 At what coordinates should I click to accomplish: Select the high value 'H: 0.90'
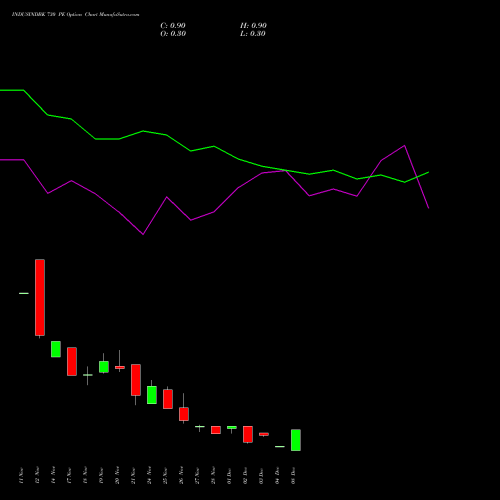pos(253,26)
